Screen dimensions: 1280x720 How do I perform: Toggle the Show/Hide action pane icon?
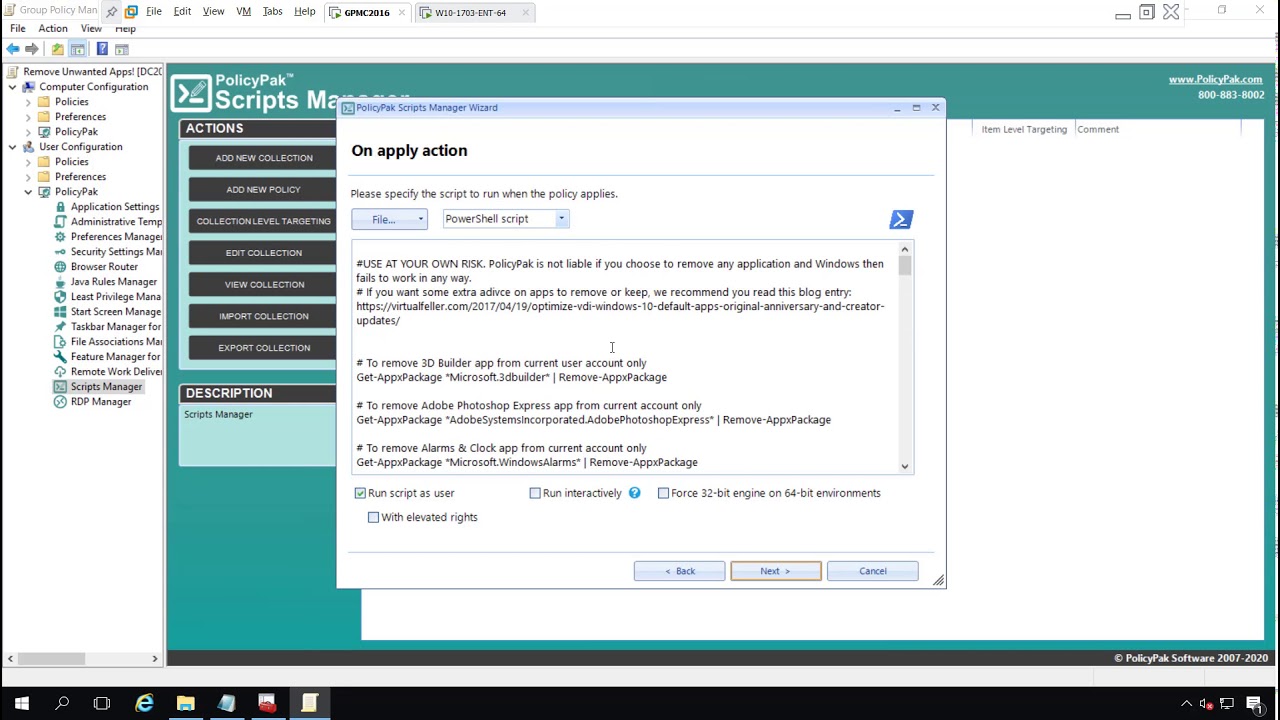click(x=122, y=49)
